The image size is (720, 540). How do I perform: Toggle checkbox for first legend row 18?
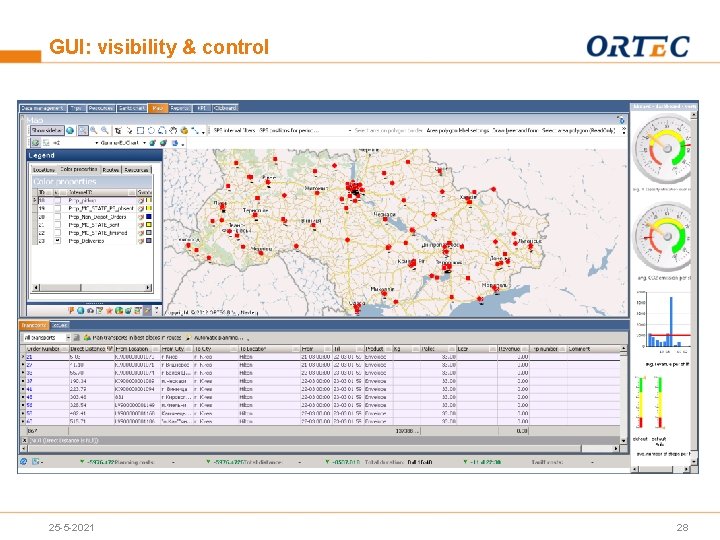click(x=57, y=200)
